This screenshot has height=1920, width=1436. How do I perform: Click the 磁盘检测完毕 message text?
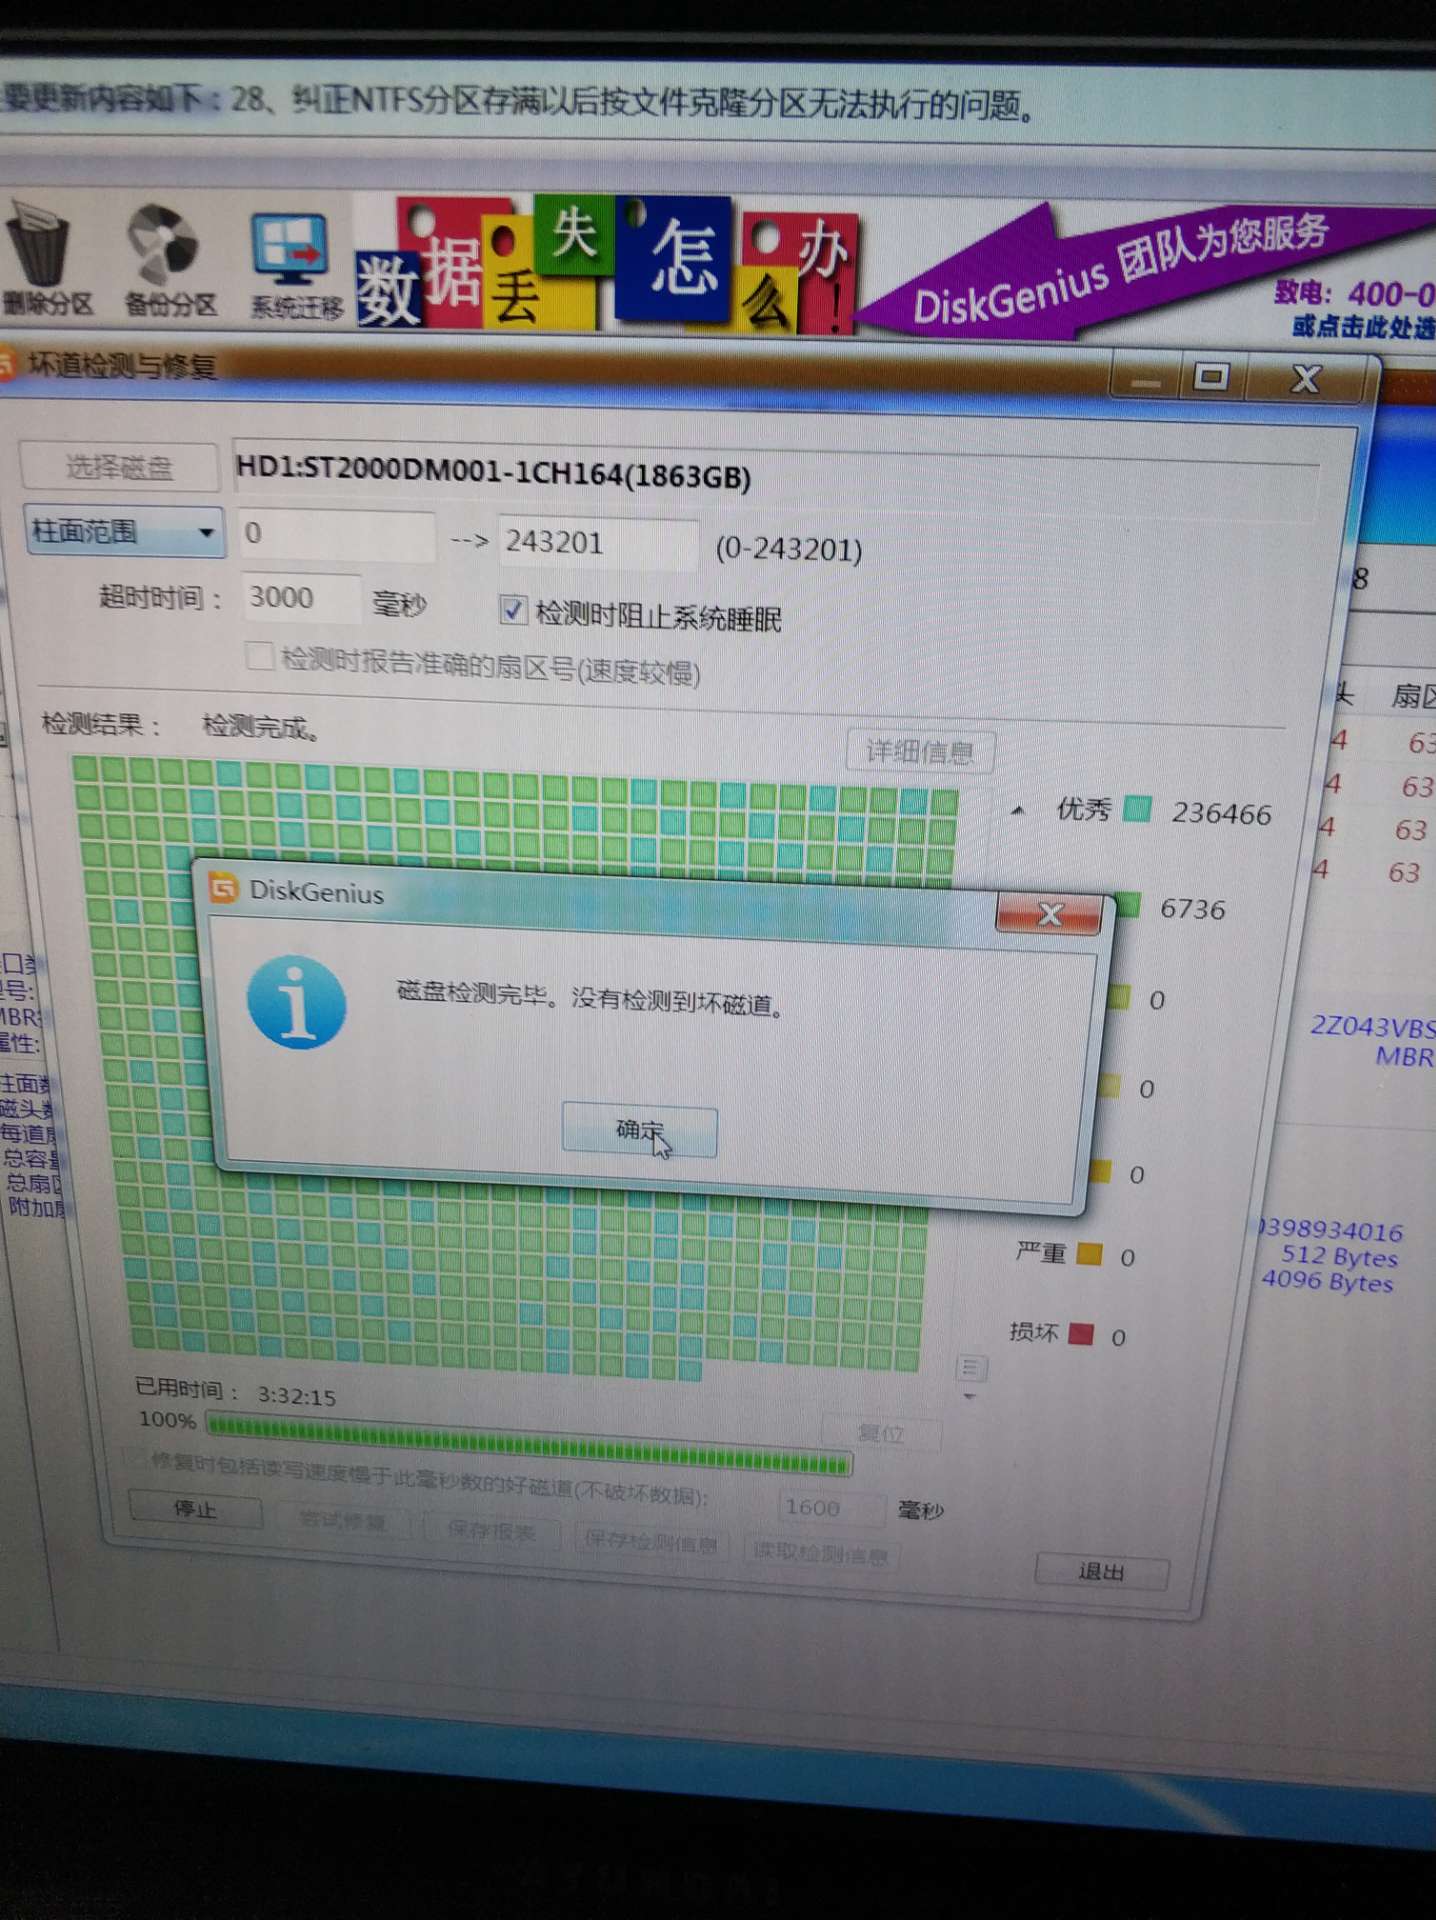click(x=590, y=998)
